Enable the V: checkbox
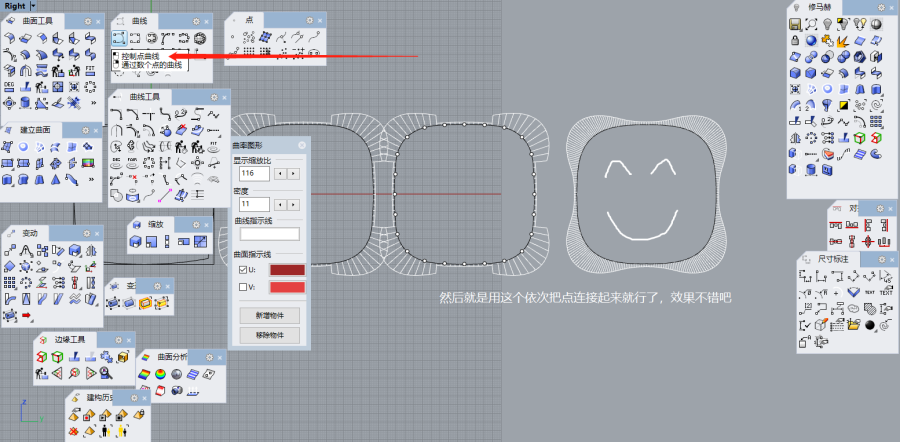This screenshot has height=442, width=900. [241, 288]
